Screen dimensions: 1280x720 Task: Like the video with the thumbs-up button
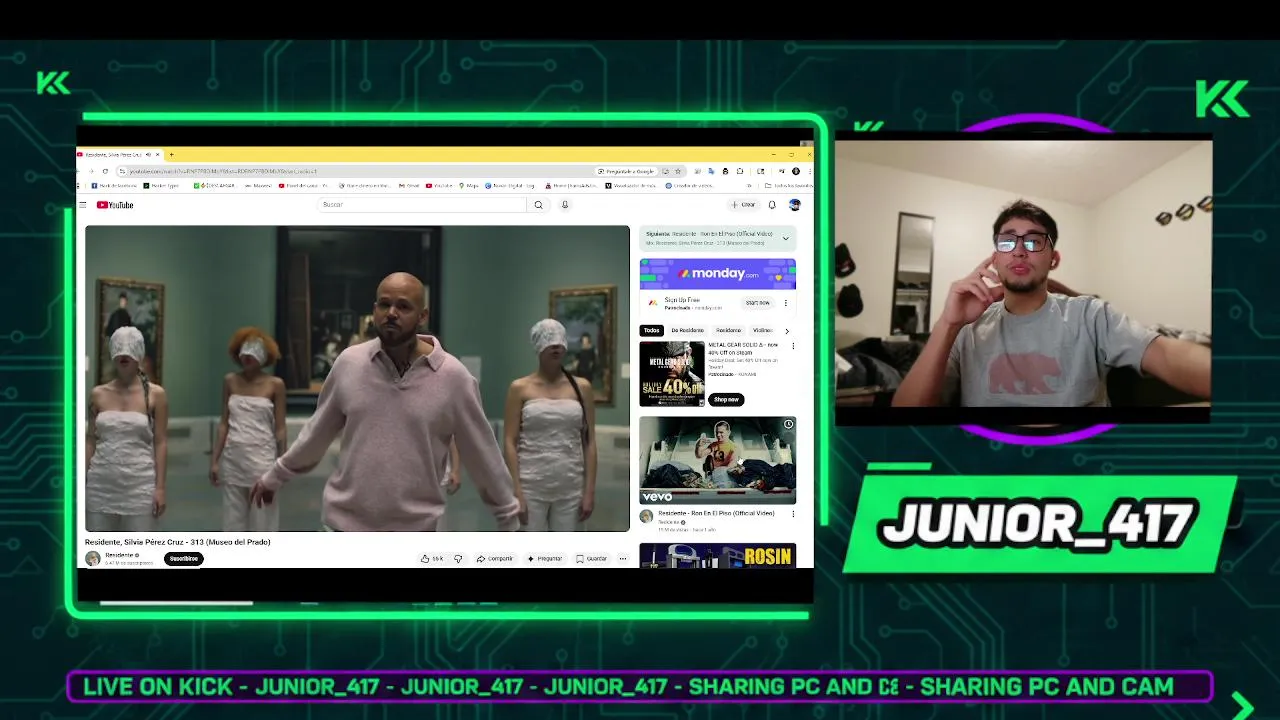[x=432, y=558]
